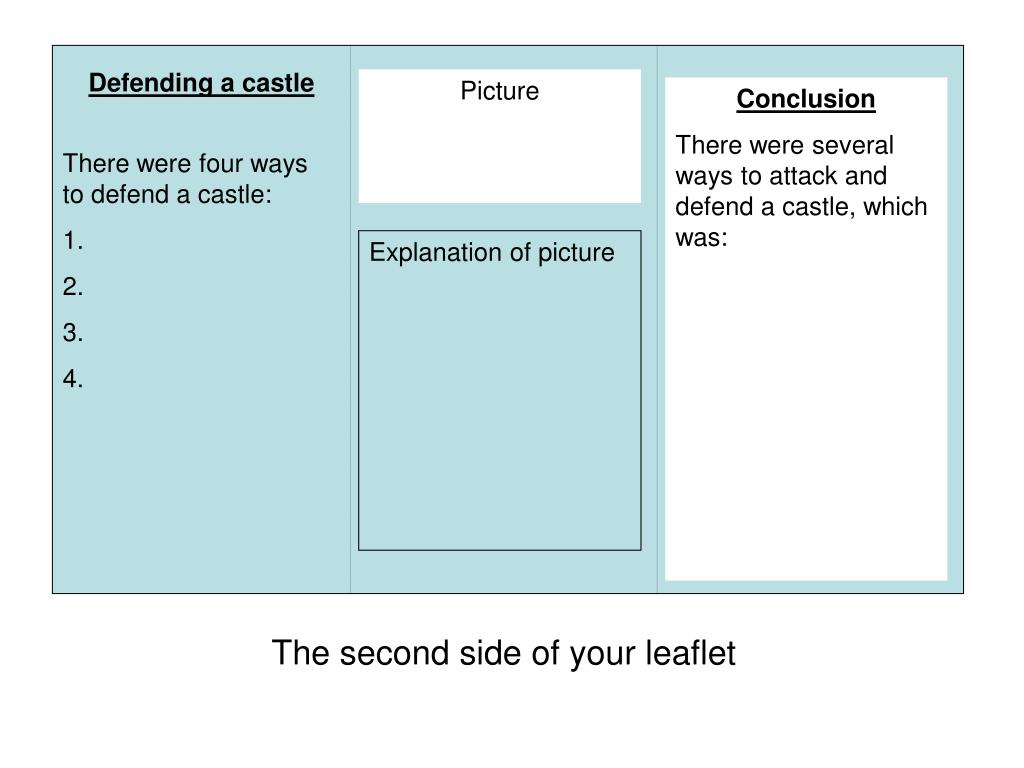Click list item number 2
Image resolution: width=1024 pixels, height=768 pixels.
[73, 287]
